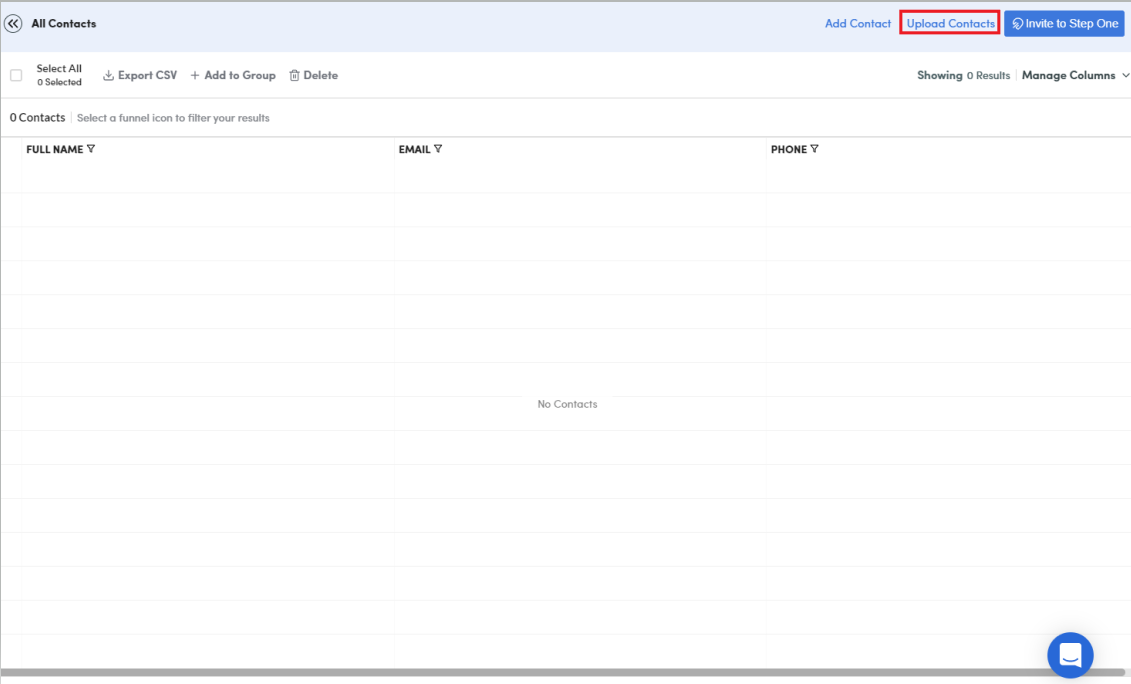The image size is (1131, 684).
Task: Click Invite to Step One button
Action: pyautogui.click(x=1064, y=24)
